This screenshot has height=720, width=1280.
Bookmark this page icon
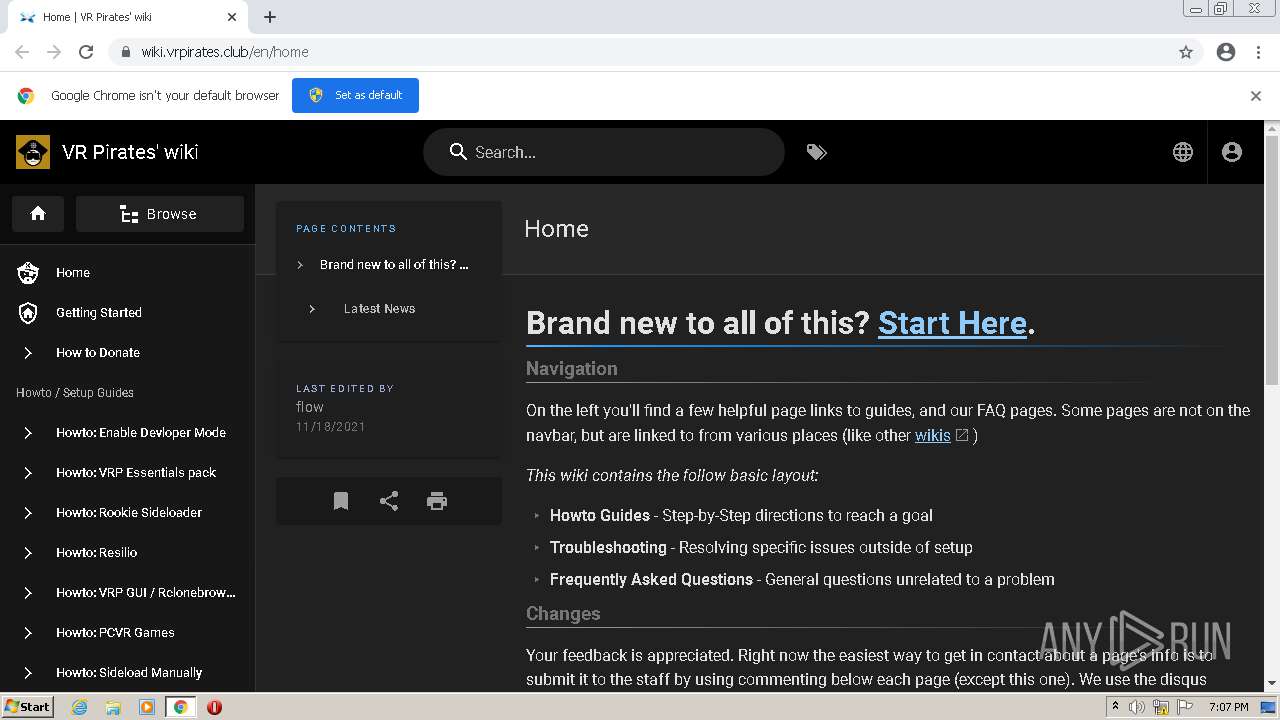pos(341,501)
